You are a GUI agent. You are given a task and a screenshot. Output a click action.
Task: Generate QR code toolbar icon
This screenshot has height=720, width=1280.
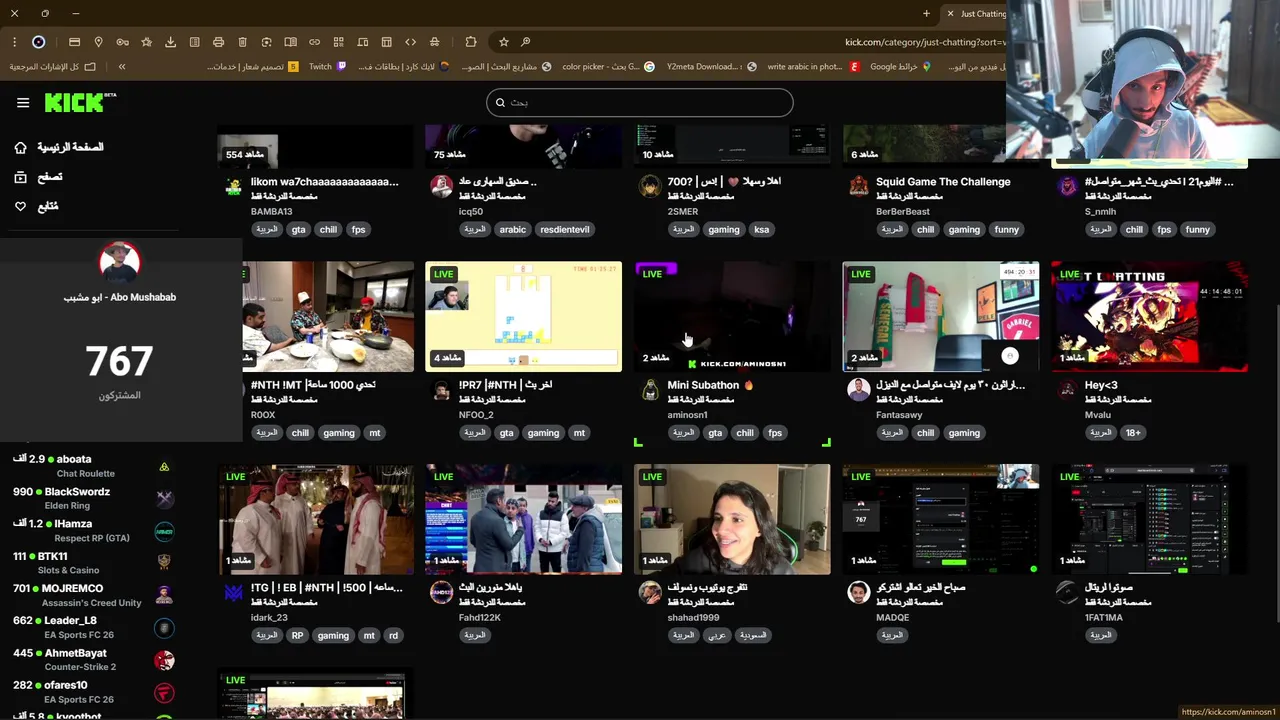[x=338, y=42]
